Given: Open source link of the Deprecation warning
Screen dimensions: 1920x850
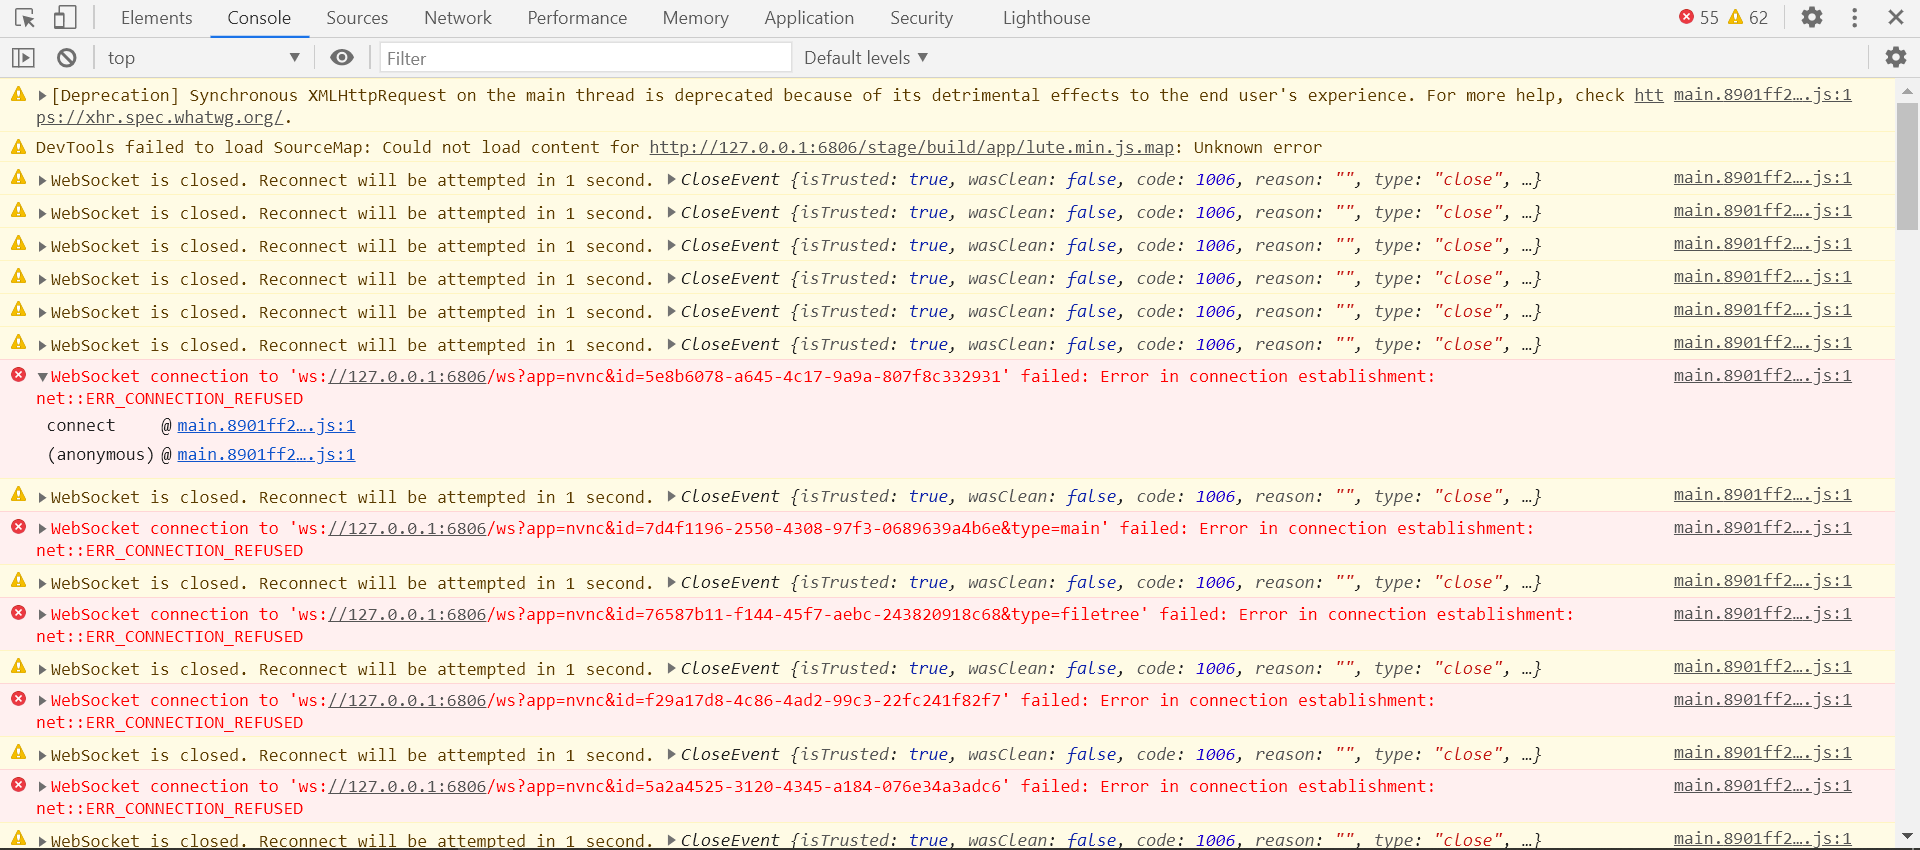Looking at the screenshot, I should click(x=1762, y=94).
